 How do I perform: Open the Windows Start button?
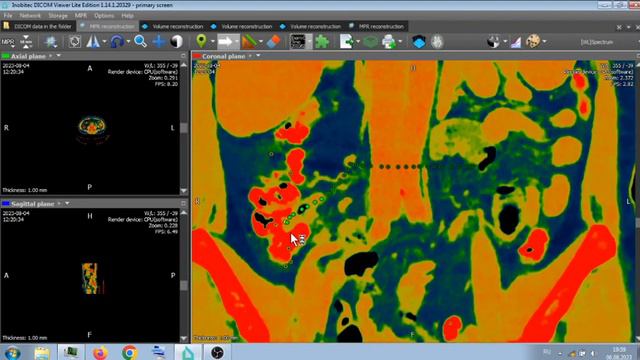point(13,352)
